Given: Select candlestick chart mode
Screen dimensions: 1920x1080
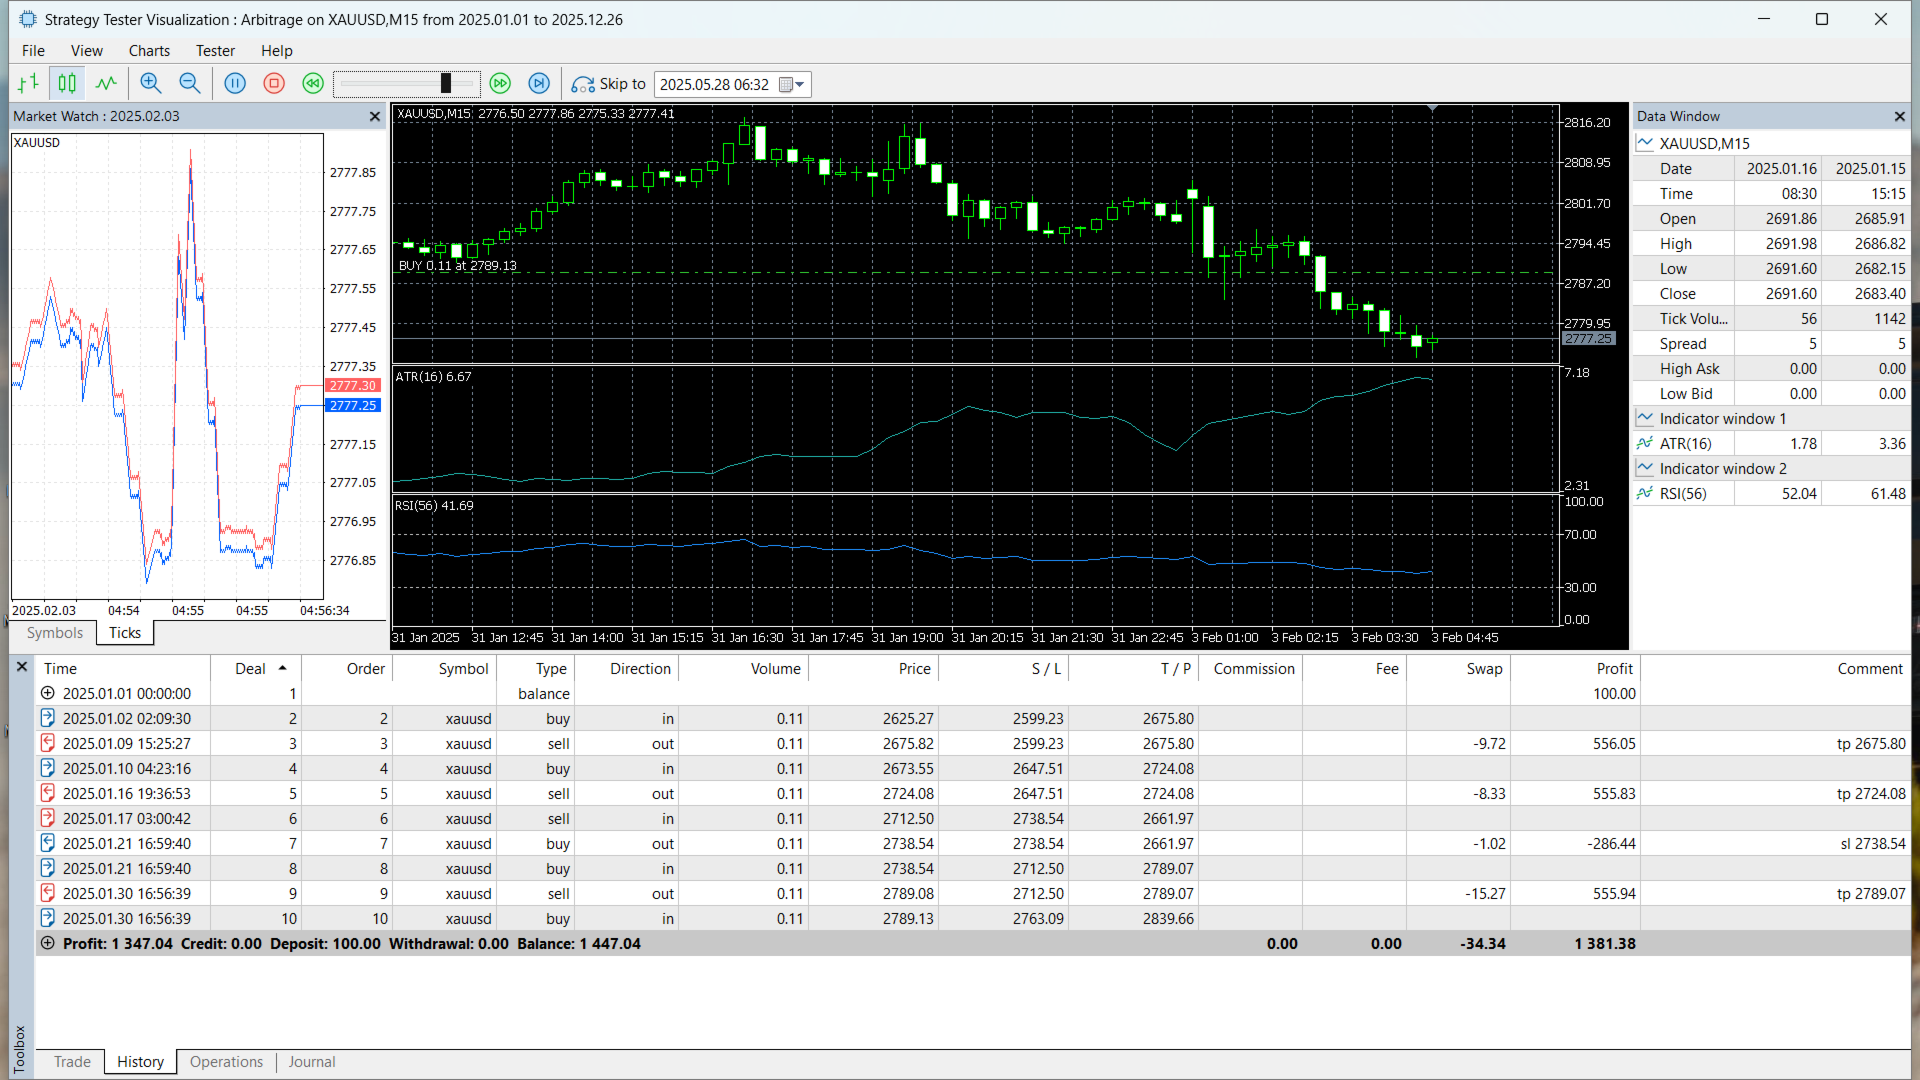Looking at the screenshot, I should (x=67, y=84).
